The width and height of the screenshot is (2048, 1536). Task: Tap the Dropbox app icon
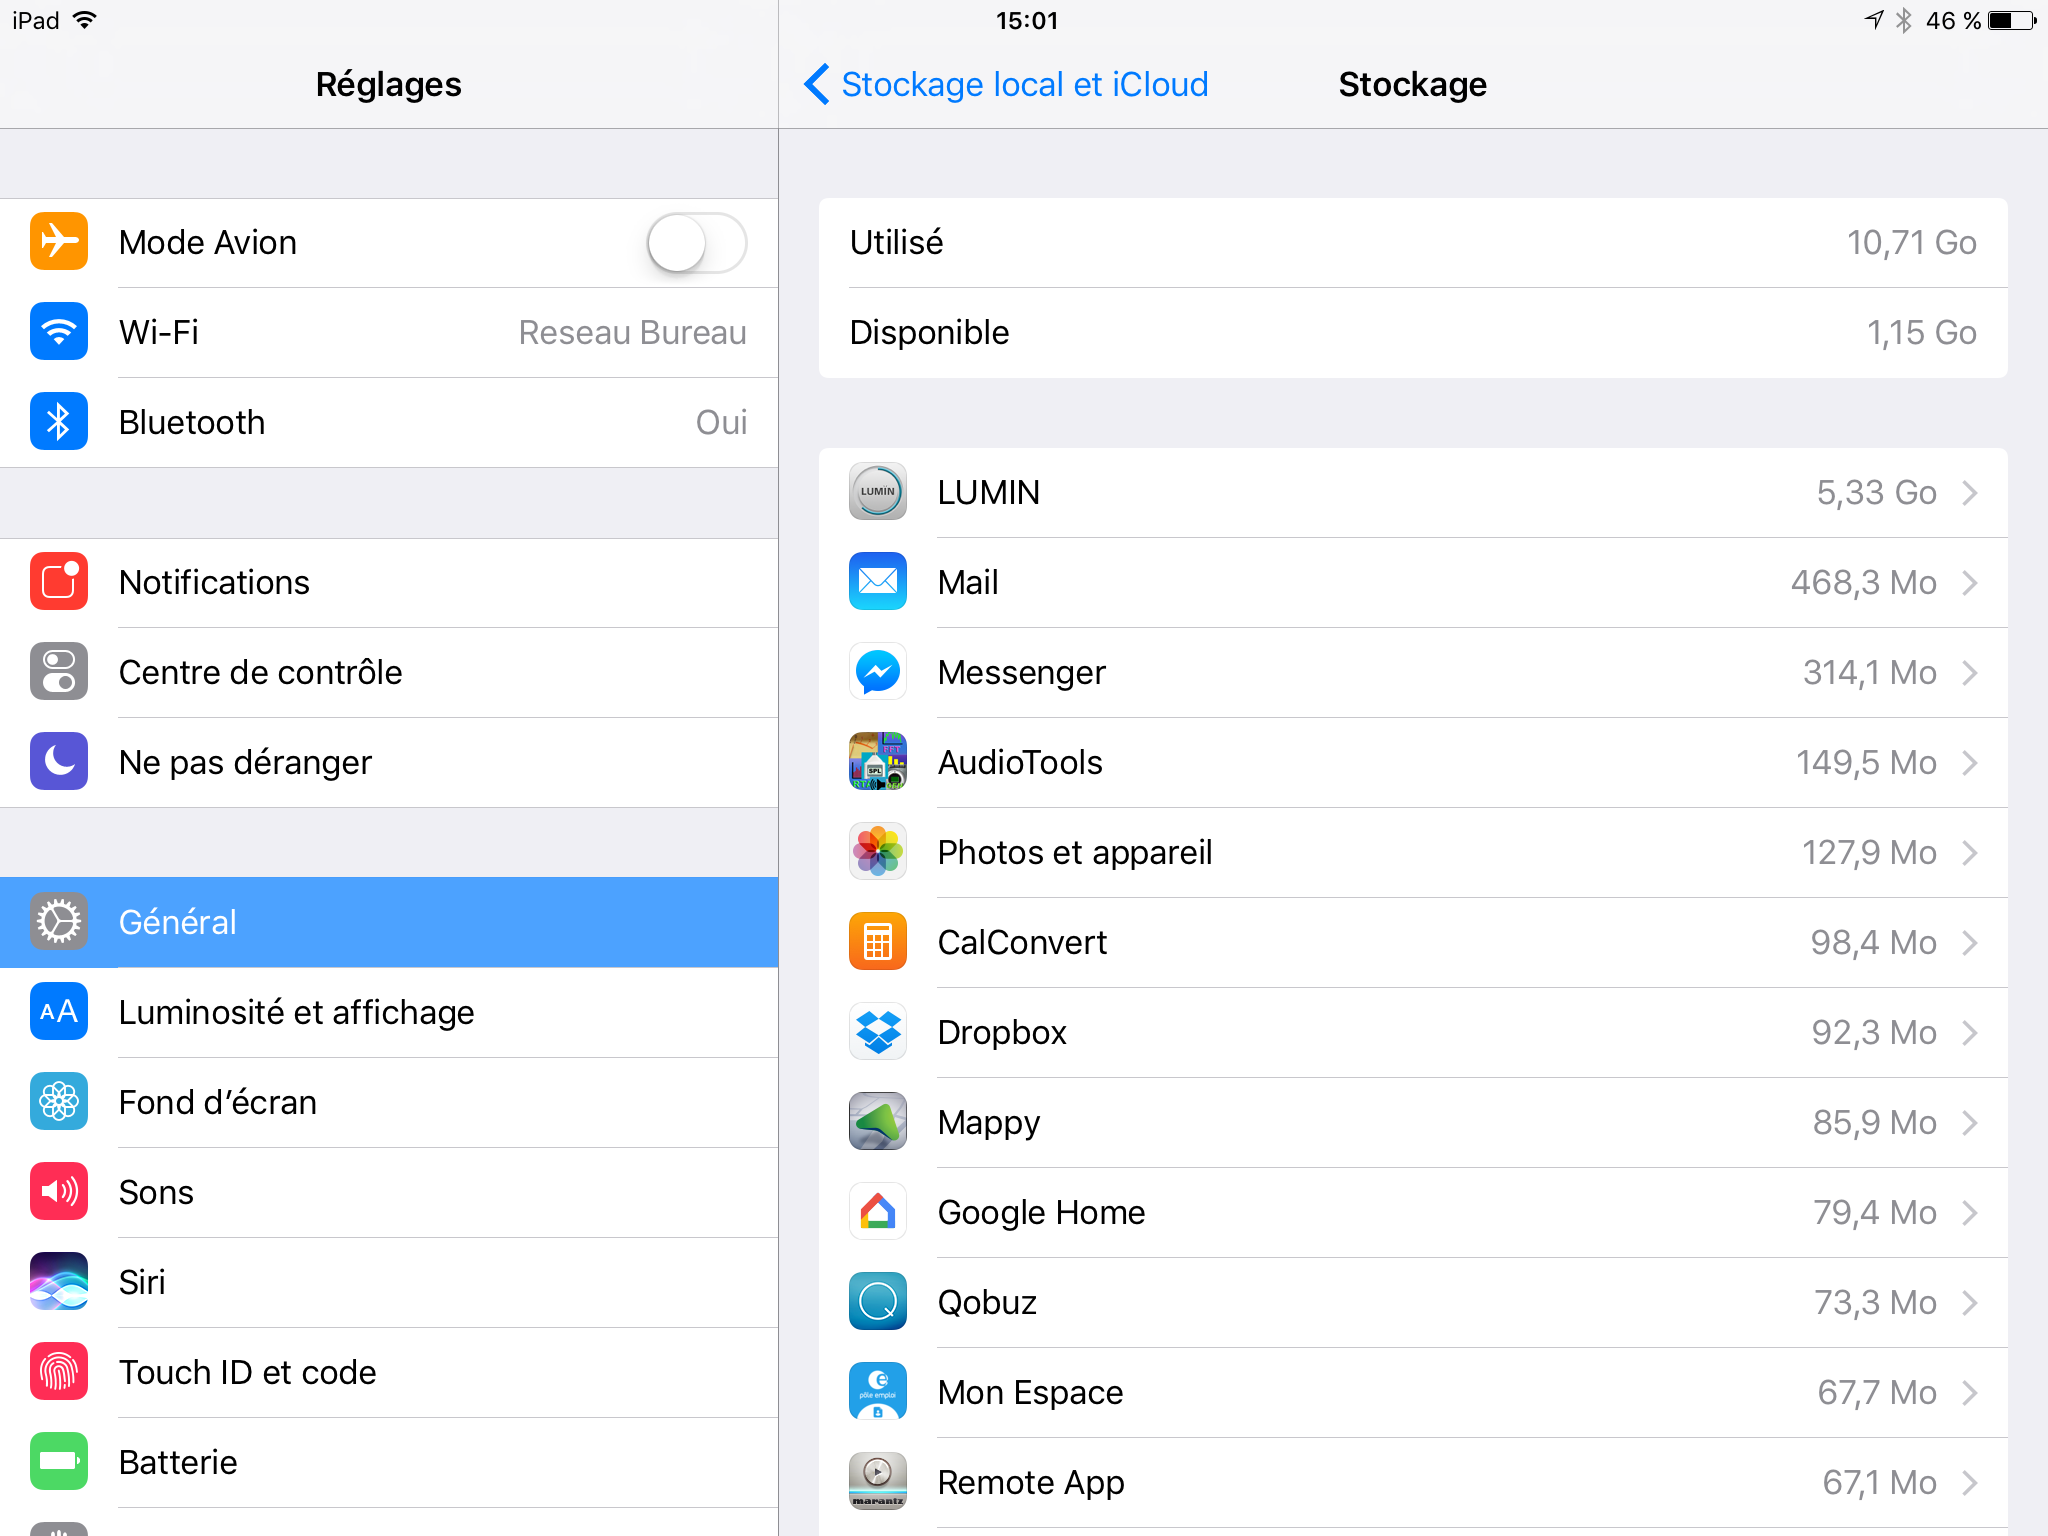(x=877, y=1032)
